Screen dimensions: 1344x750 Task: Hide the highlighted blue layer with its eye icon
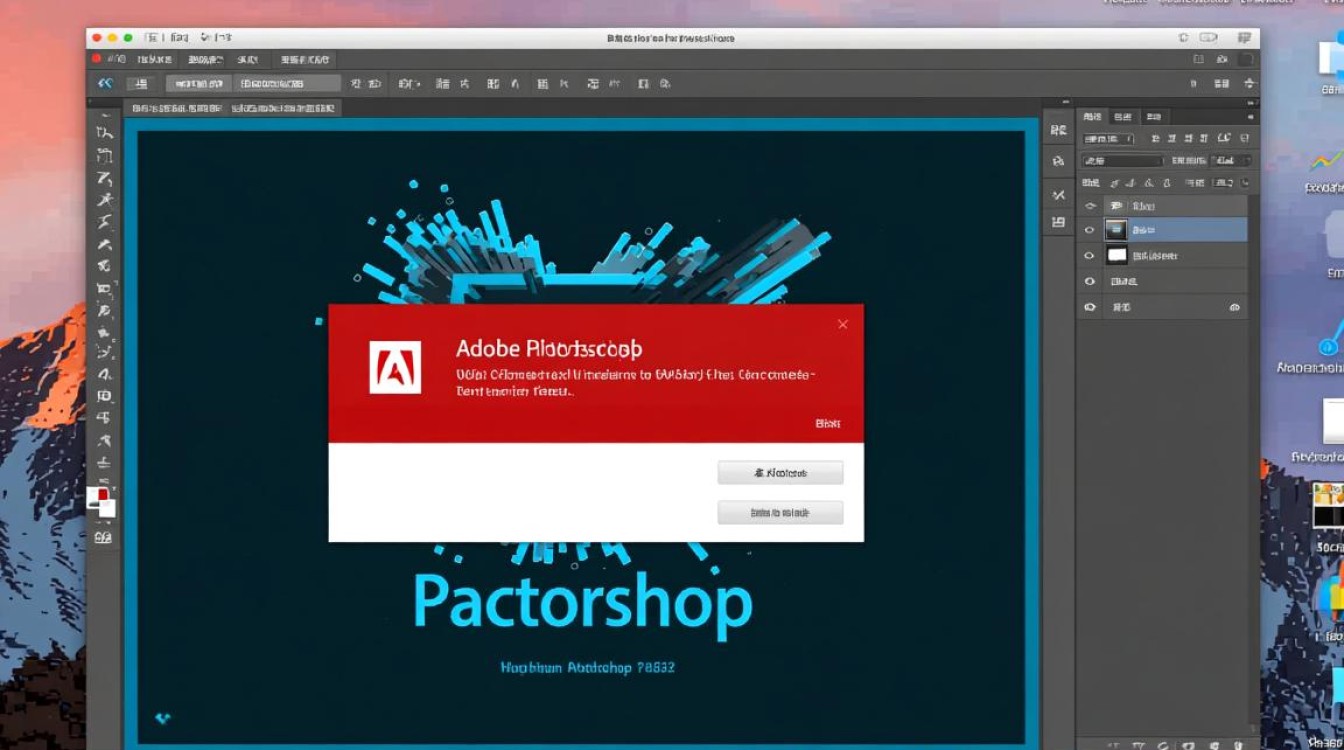(1090, 230)
